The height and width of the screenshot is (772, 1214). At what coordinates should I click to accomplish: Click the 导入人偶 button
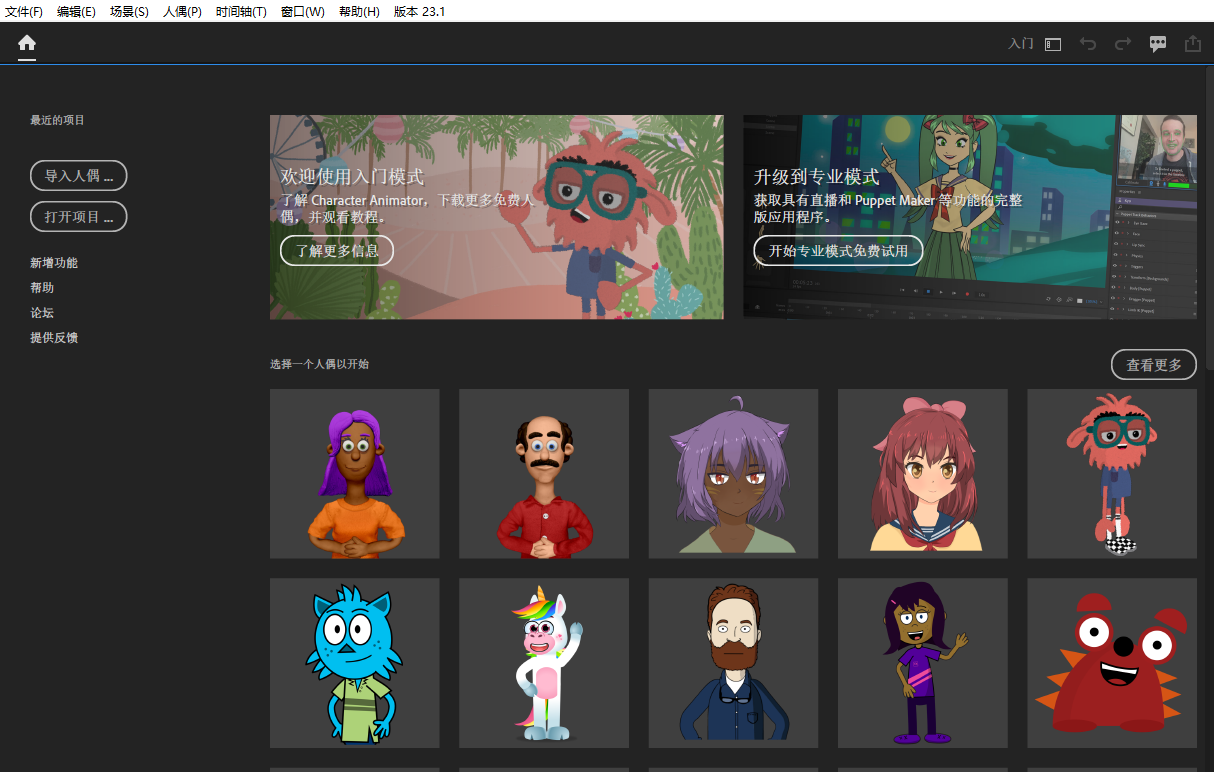[x=79, y=176]
